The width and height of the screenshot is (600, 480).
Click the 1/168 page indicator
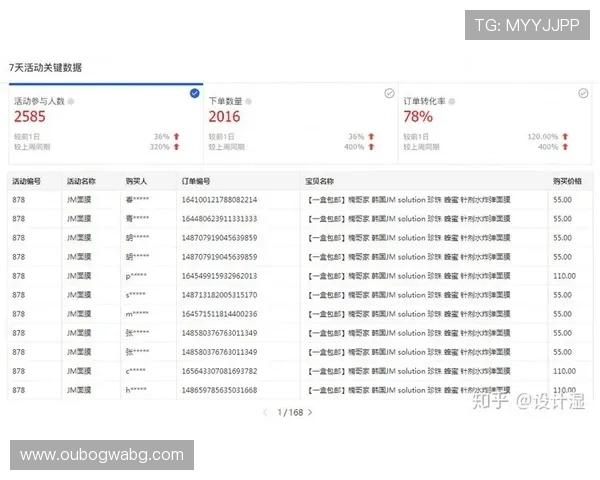(290, 412)
